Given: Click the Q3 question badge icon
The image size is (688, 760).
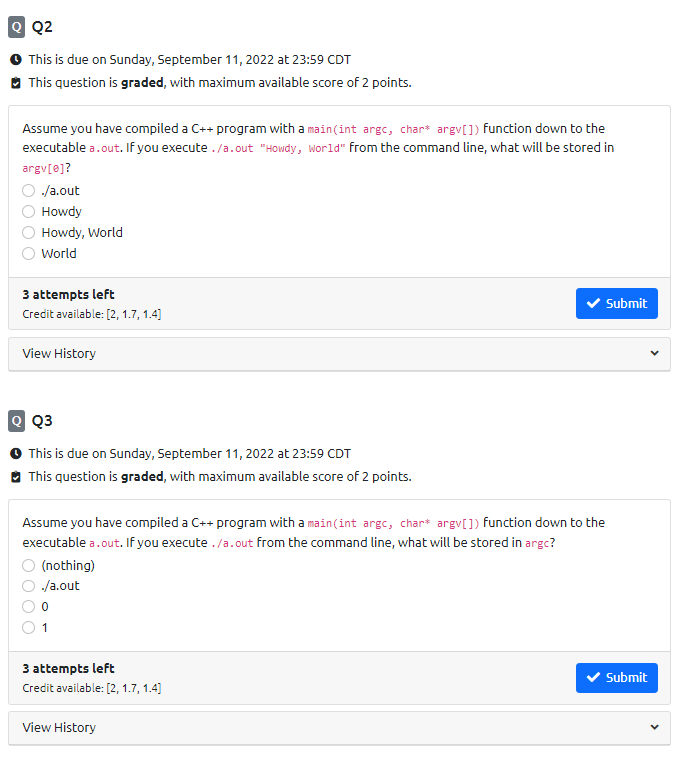Looking at the screenshot, I should pos(16,421).
